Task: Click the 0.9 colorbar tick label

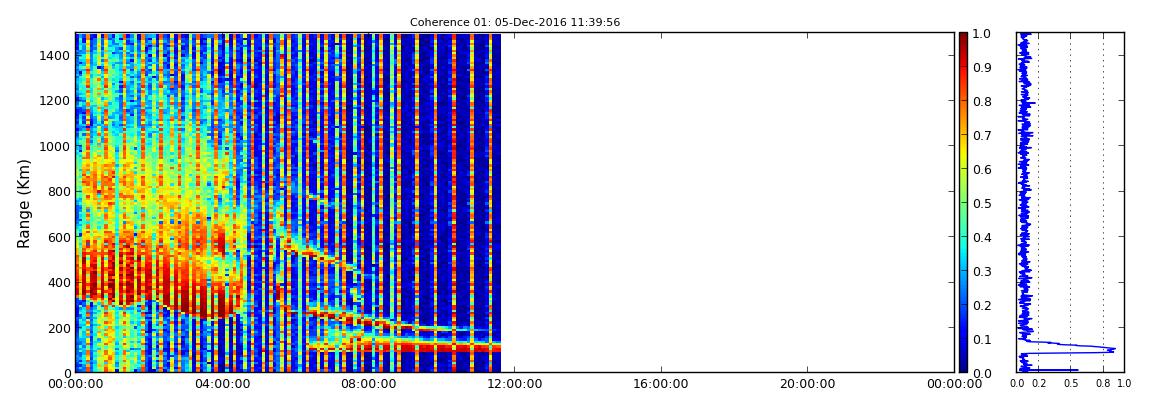Action: pyautogui.click(x=983, y=67)
